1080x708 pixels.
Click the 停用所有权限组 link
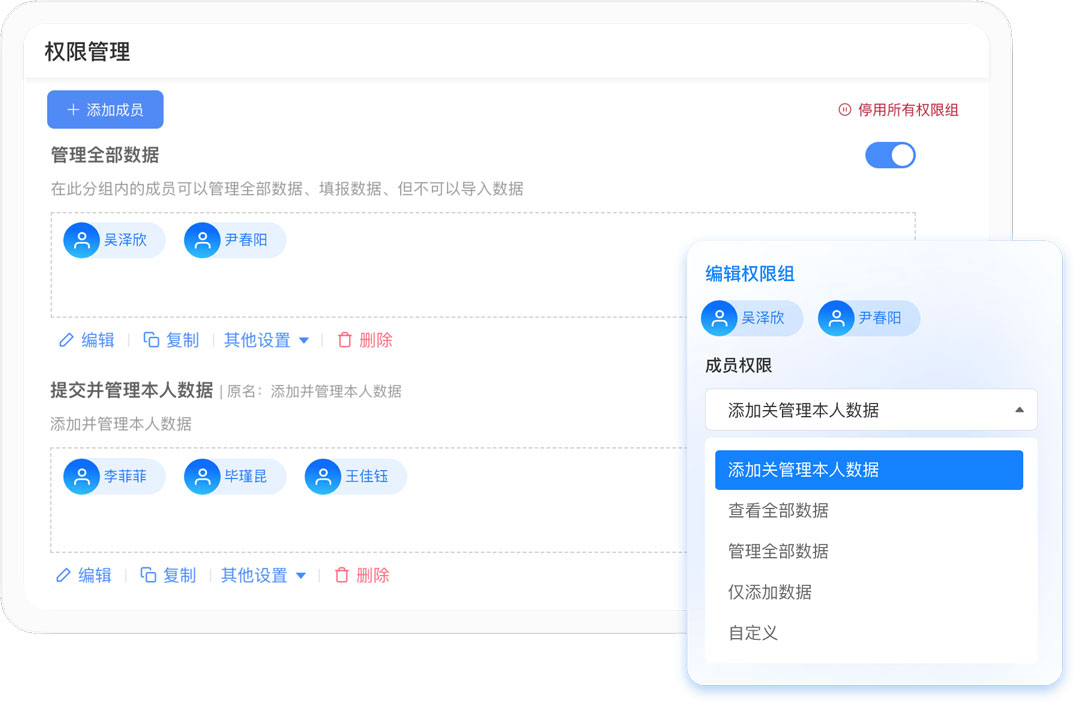(x=907, y=110)
